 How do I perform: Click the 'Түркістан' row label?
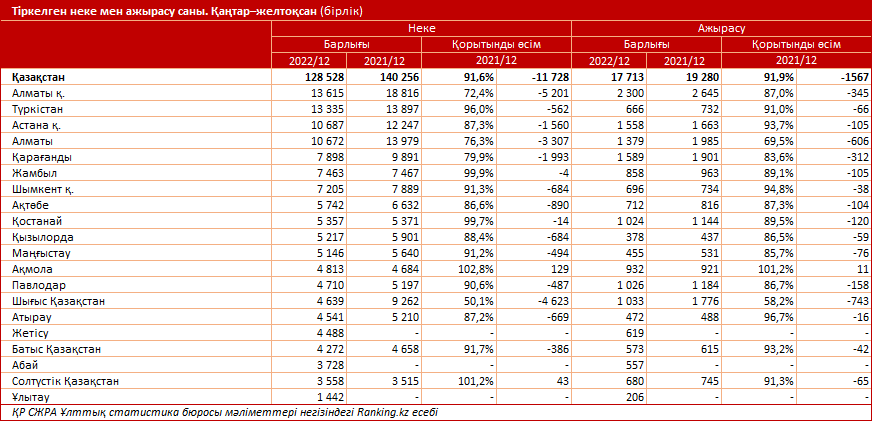(x=39, y=109)
